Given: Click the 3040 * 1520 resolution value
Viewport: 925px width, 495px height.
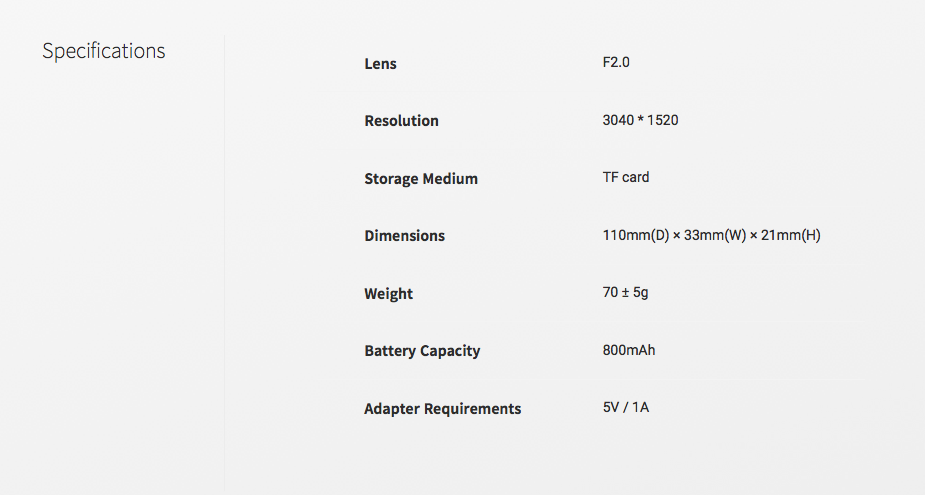Looking at the screenshot, I should tap(641, 120).
